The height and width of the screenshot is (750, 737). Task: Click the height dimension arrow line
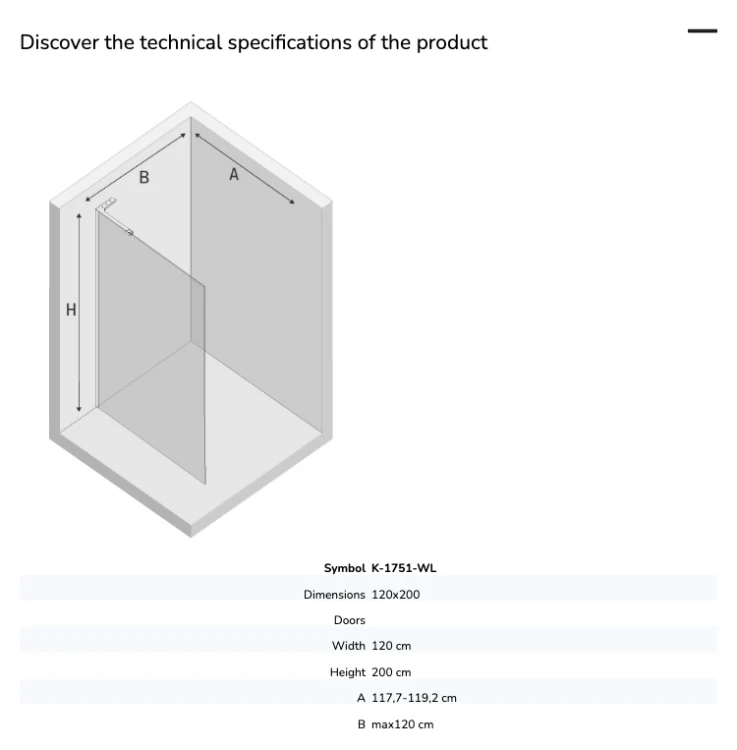point(79,312)
